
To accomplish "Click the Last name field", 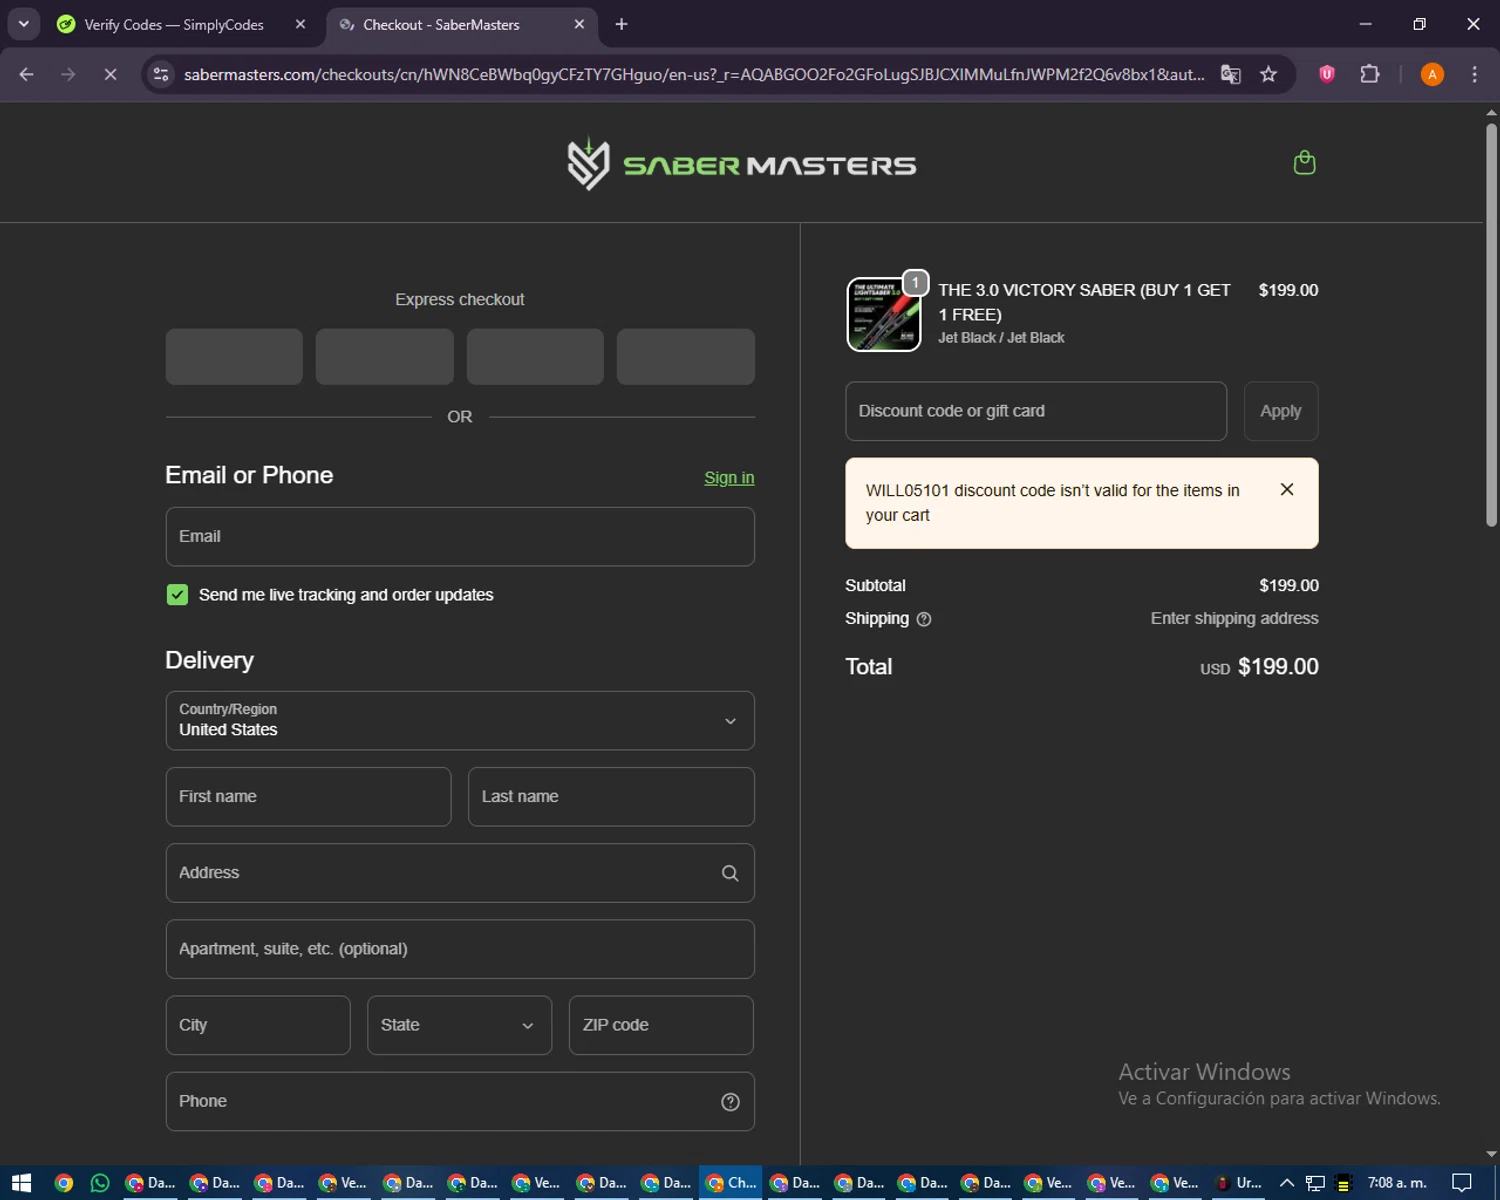I will [x=611, y=796].
